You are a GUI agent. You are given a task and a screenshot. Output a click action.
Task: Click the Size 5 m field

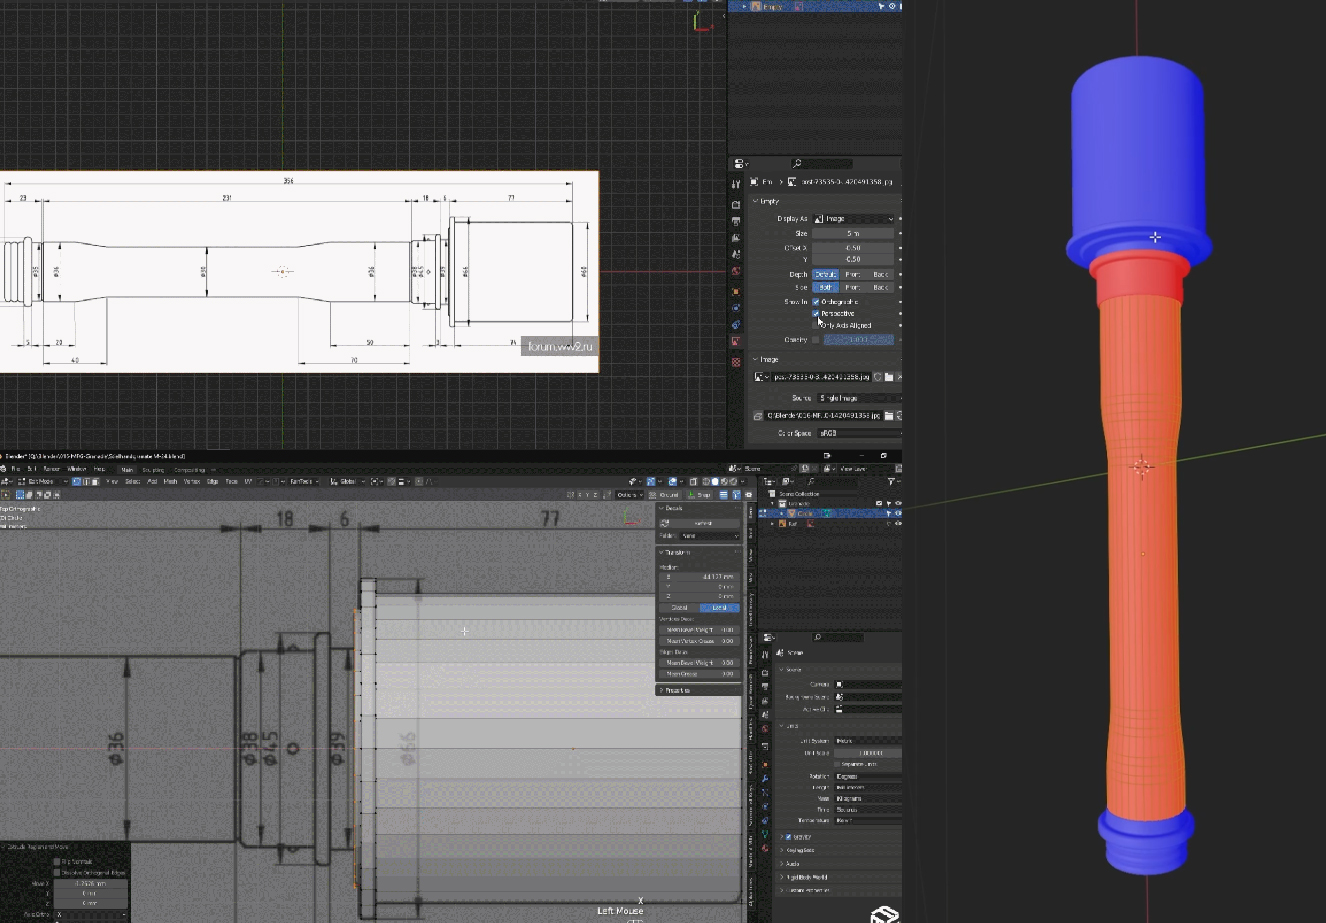[x=853, y=233]
